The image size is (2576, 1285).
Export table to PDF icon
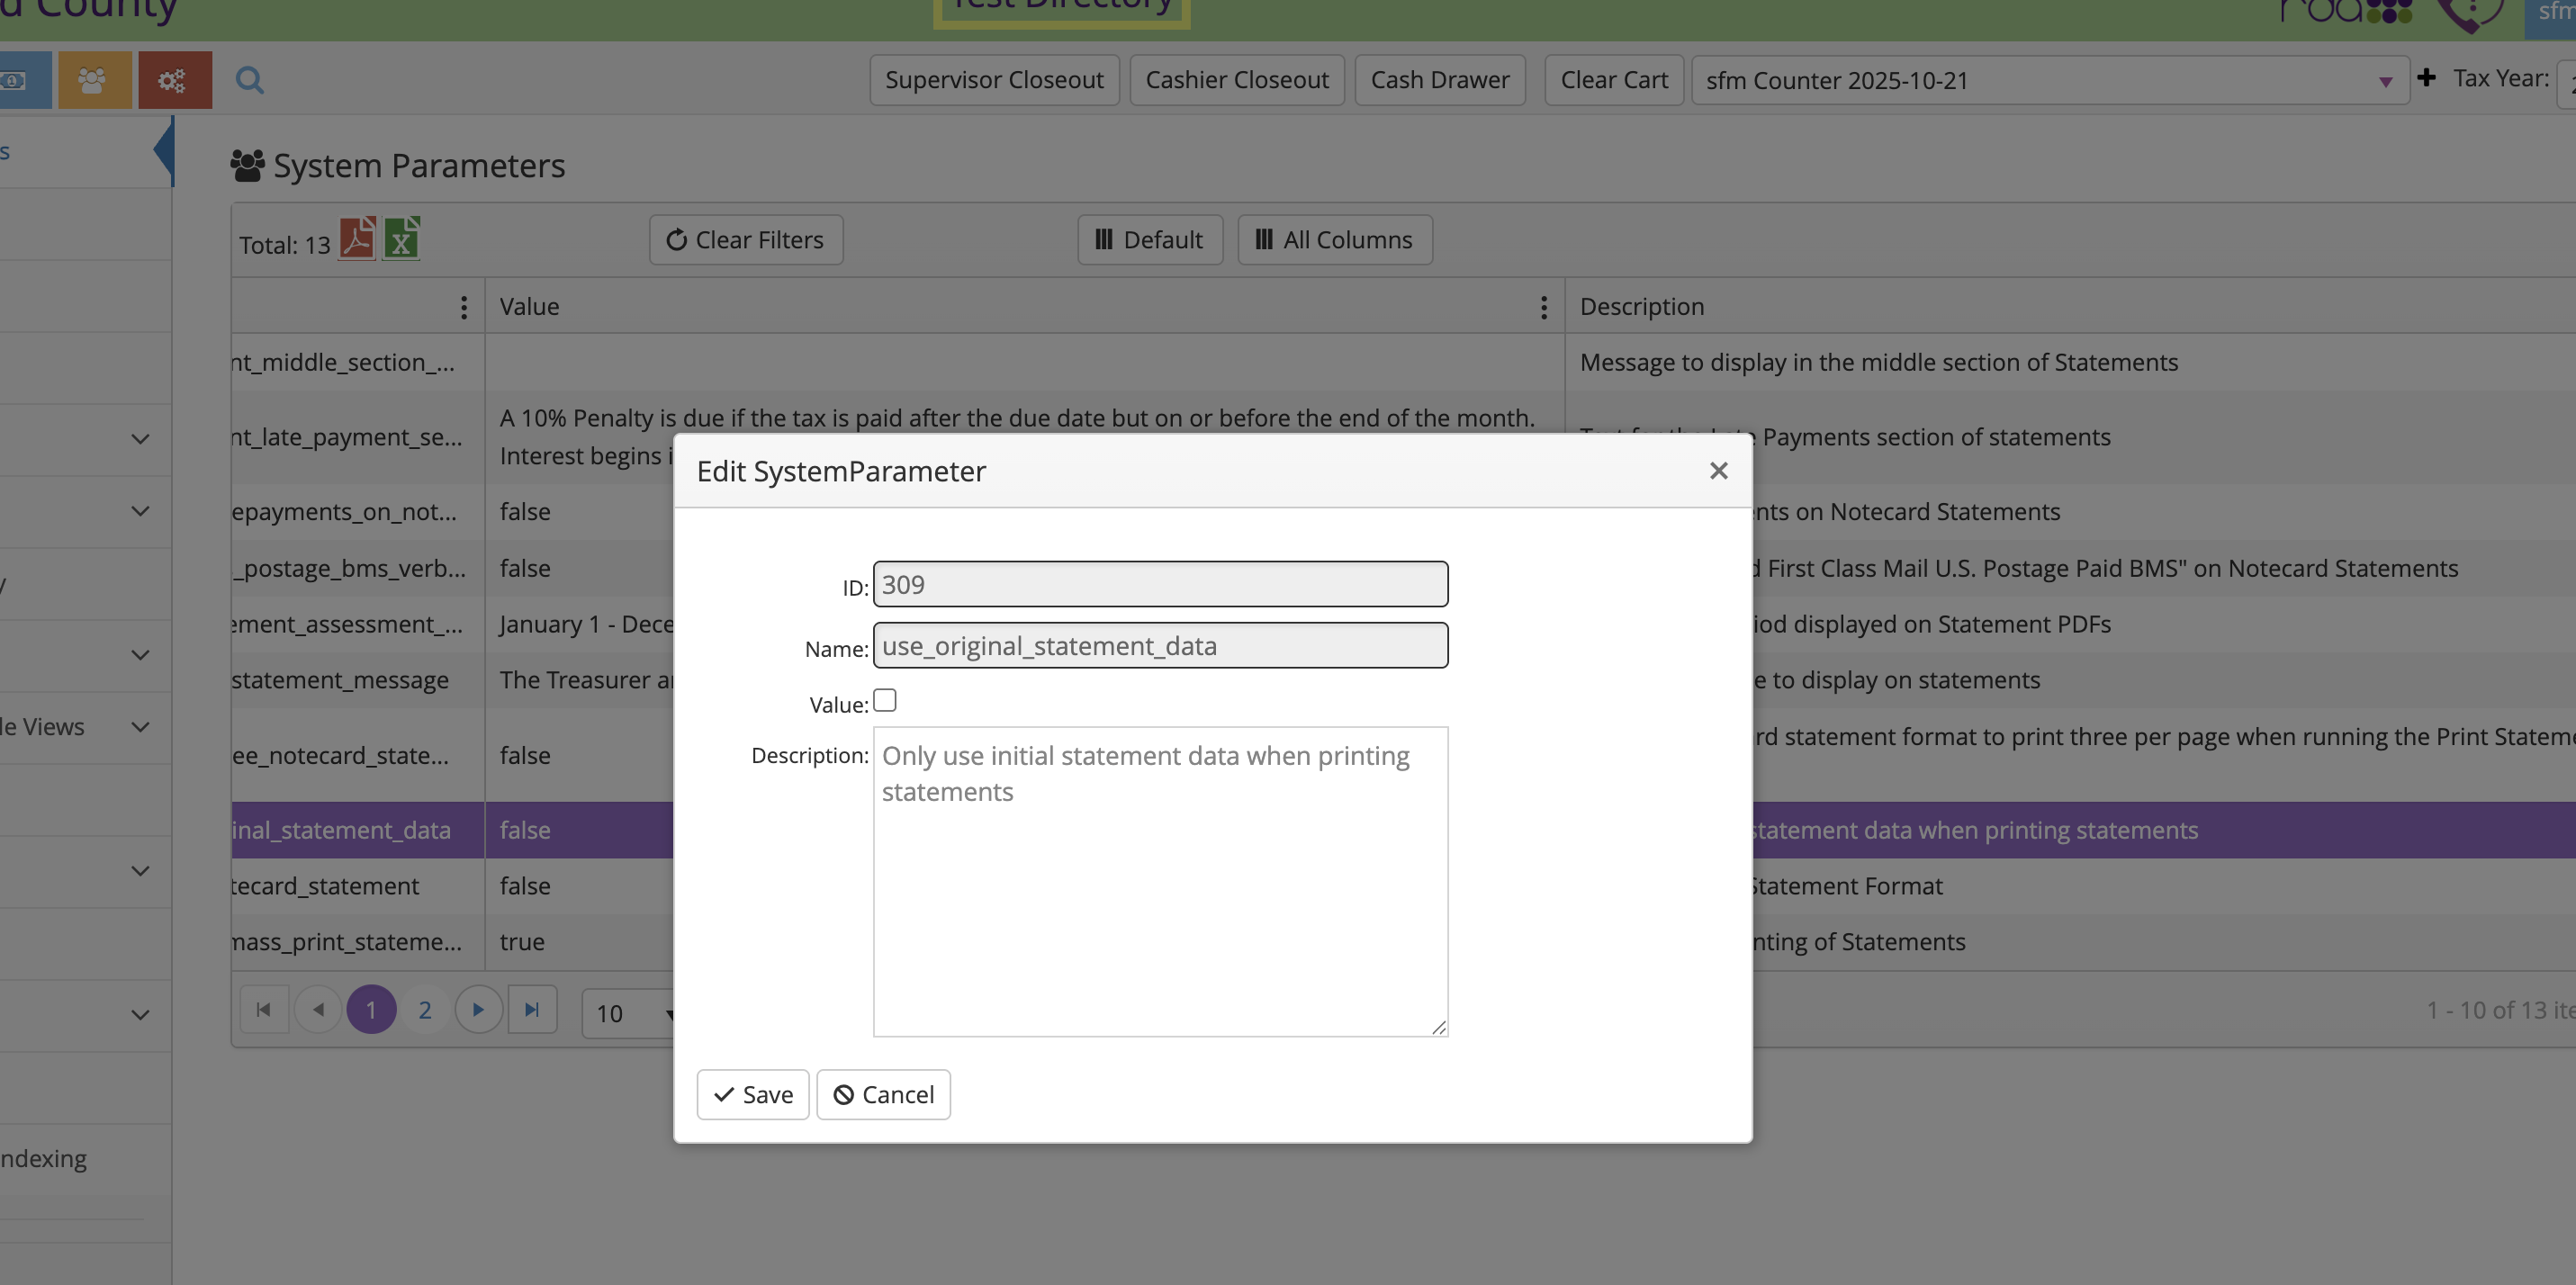[357, 239]
